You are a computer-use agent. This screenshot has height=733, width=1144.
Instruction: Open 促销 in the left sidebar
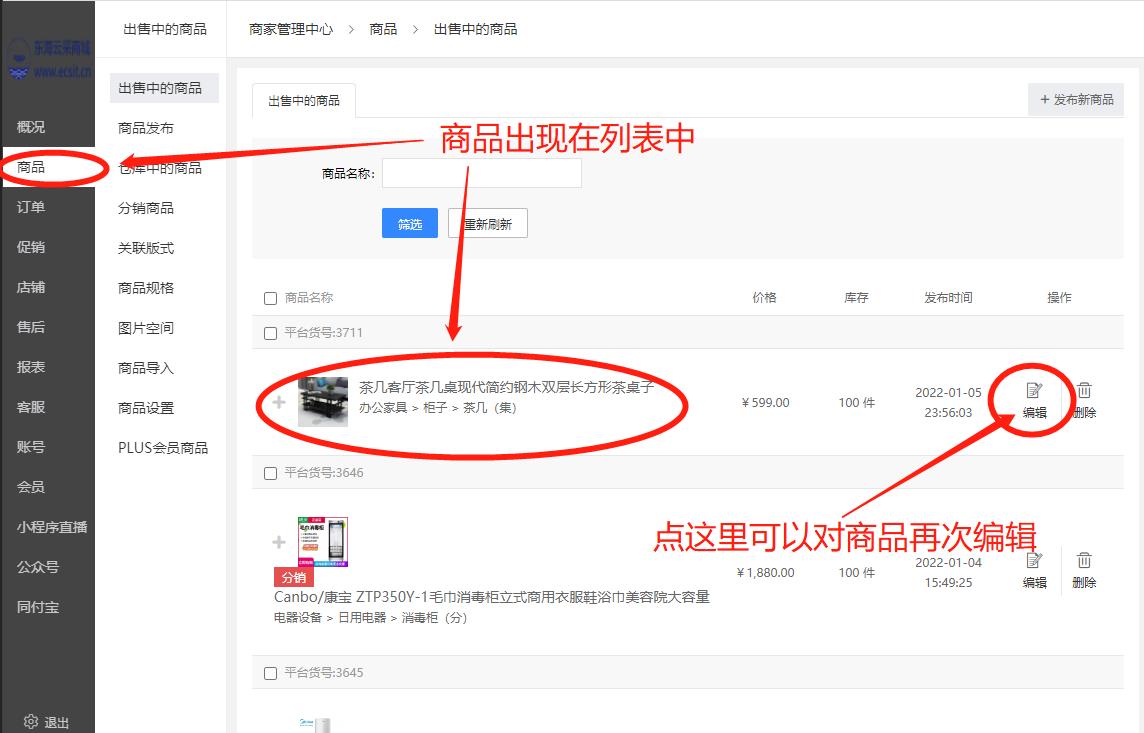click(x=31, y=247)
